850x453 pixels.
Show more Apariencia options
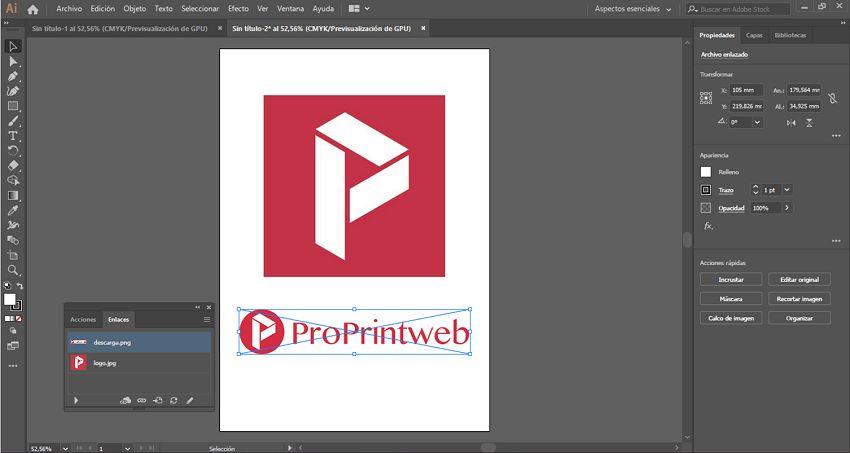click(x=836, y=241)
